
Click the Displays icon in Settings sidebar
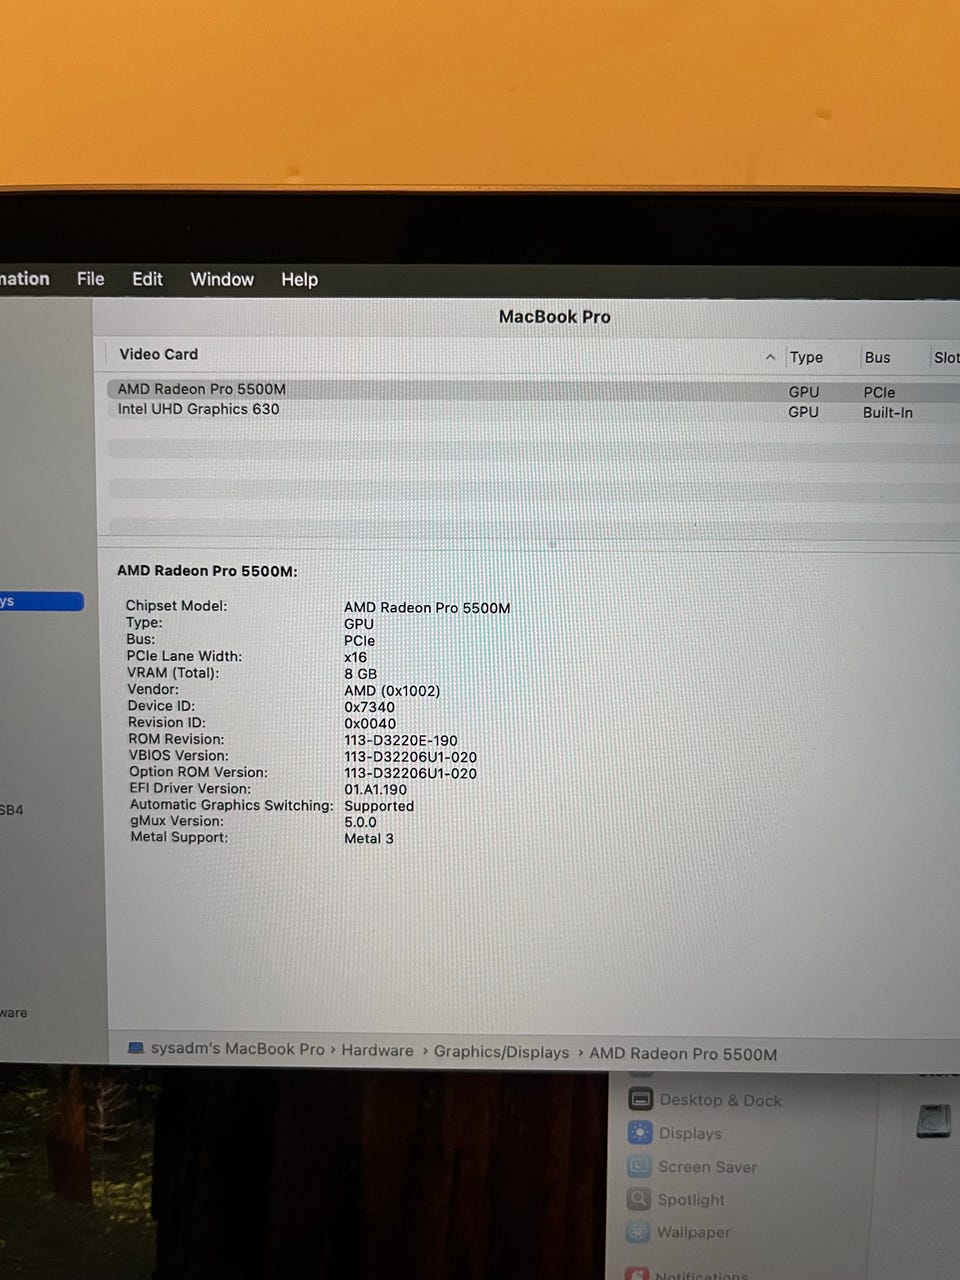click(640, 1133)
